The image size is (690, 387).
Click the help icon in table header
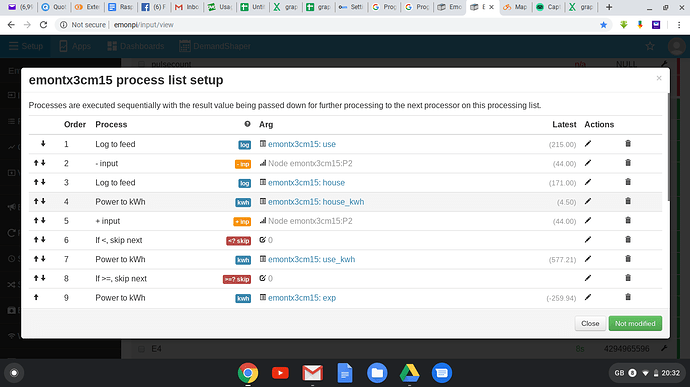pyautogui.click(x=247, y=124)
